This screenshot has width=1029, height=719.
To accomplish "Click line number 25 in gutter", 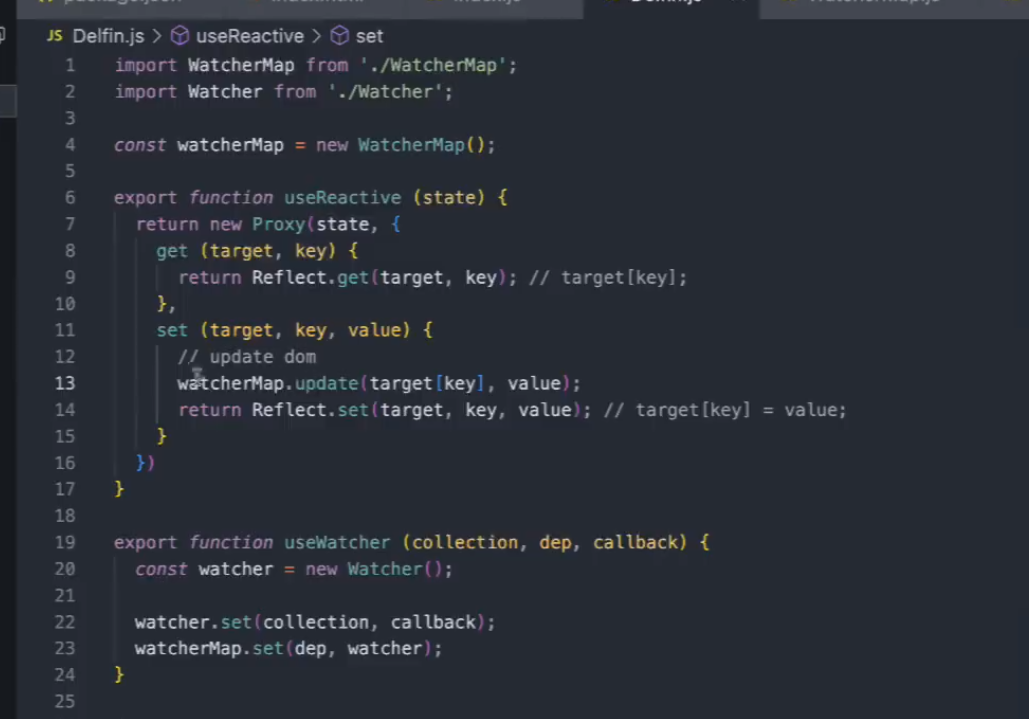I will coord(65,701).
